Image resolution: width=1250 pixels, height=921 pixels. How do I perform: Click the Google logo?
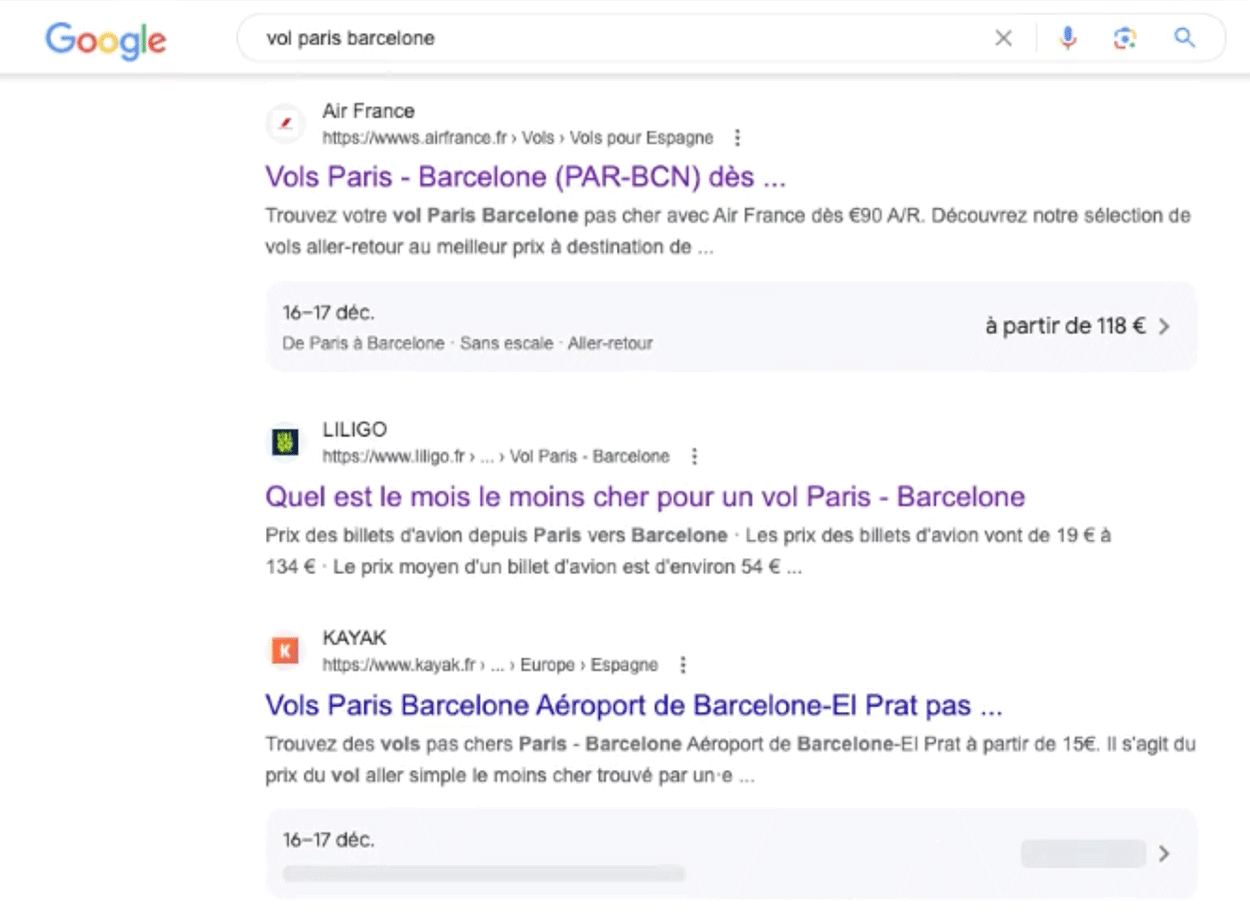[x=105, y=40]
